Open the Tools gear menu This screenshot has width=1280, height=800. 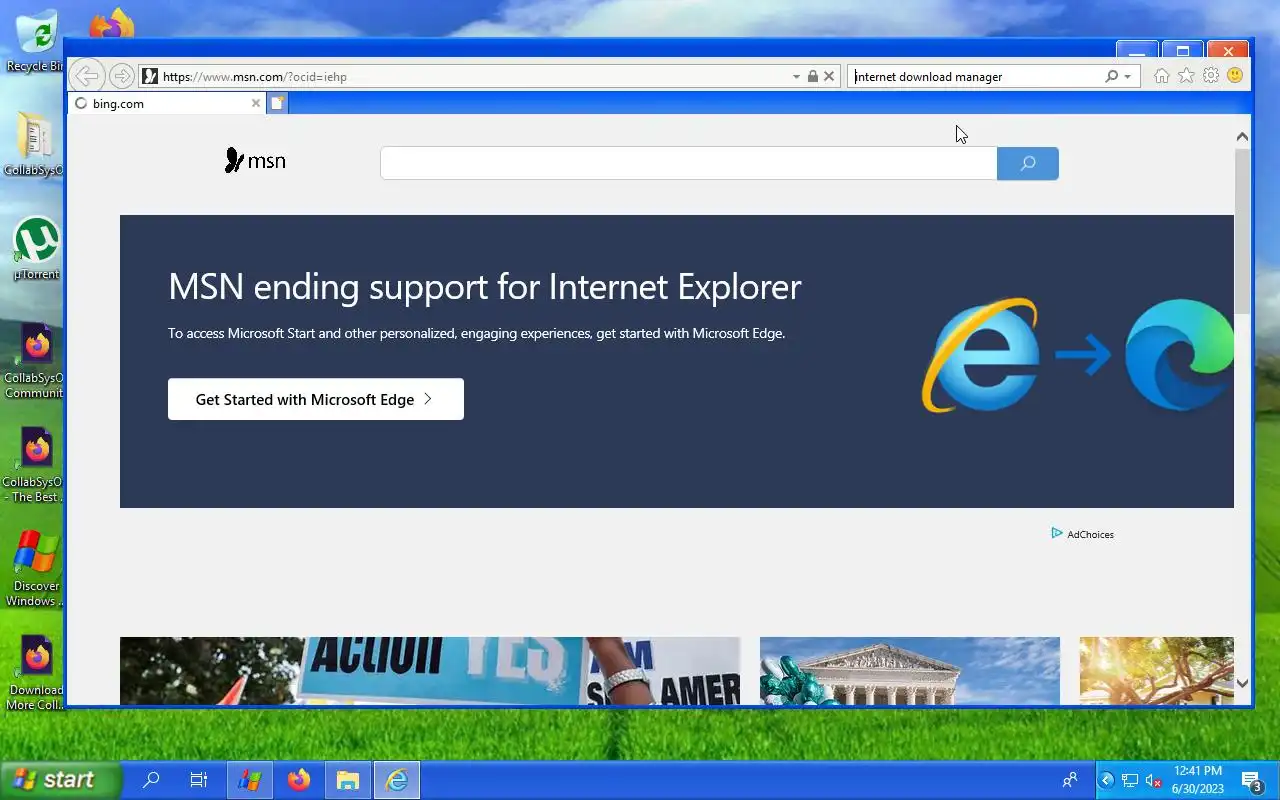pos(1211,76)
